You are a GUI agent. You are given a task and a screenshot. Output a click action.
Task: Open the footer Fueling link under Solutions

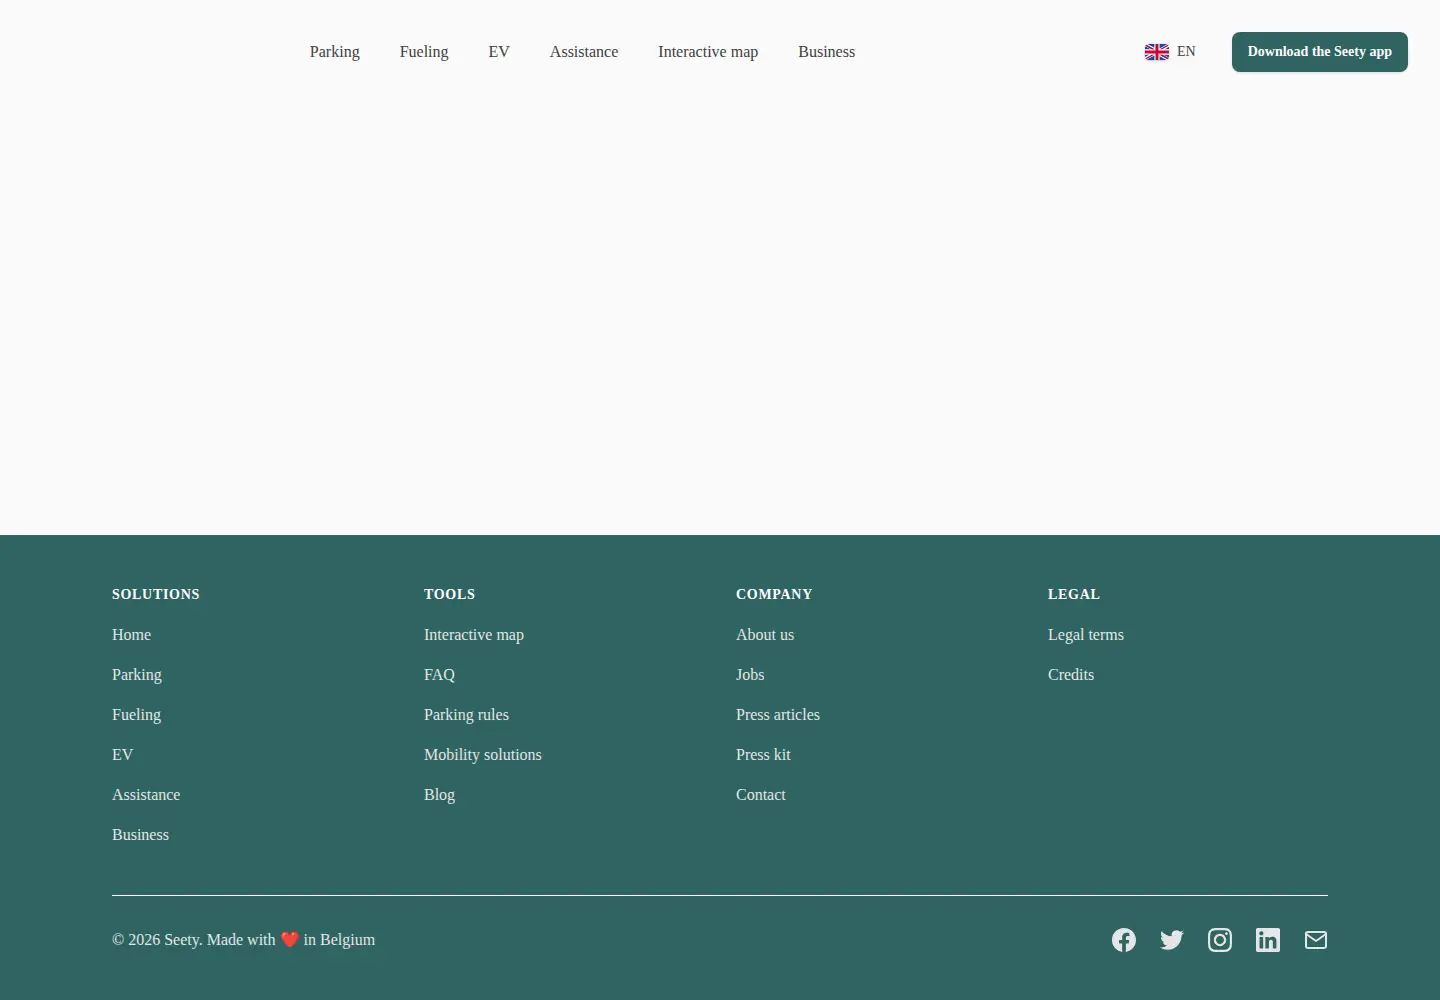pyautogui.click(x=137, y=715)
